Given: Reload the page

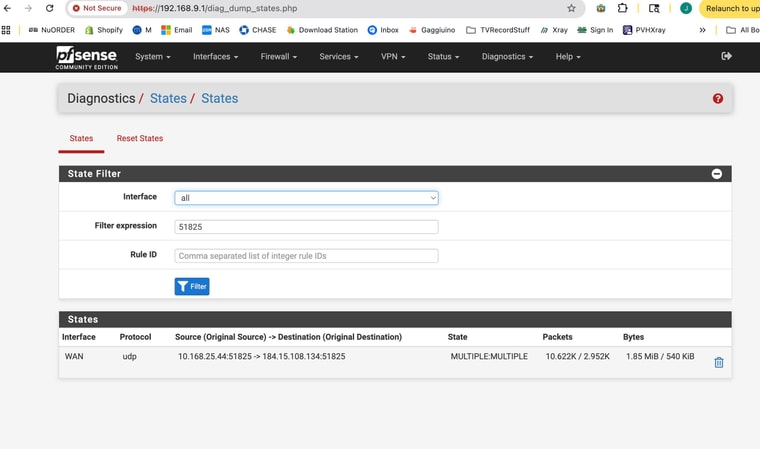Looking at the screenshot, I should 50,8.
